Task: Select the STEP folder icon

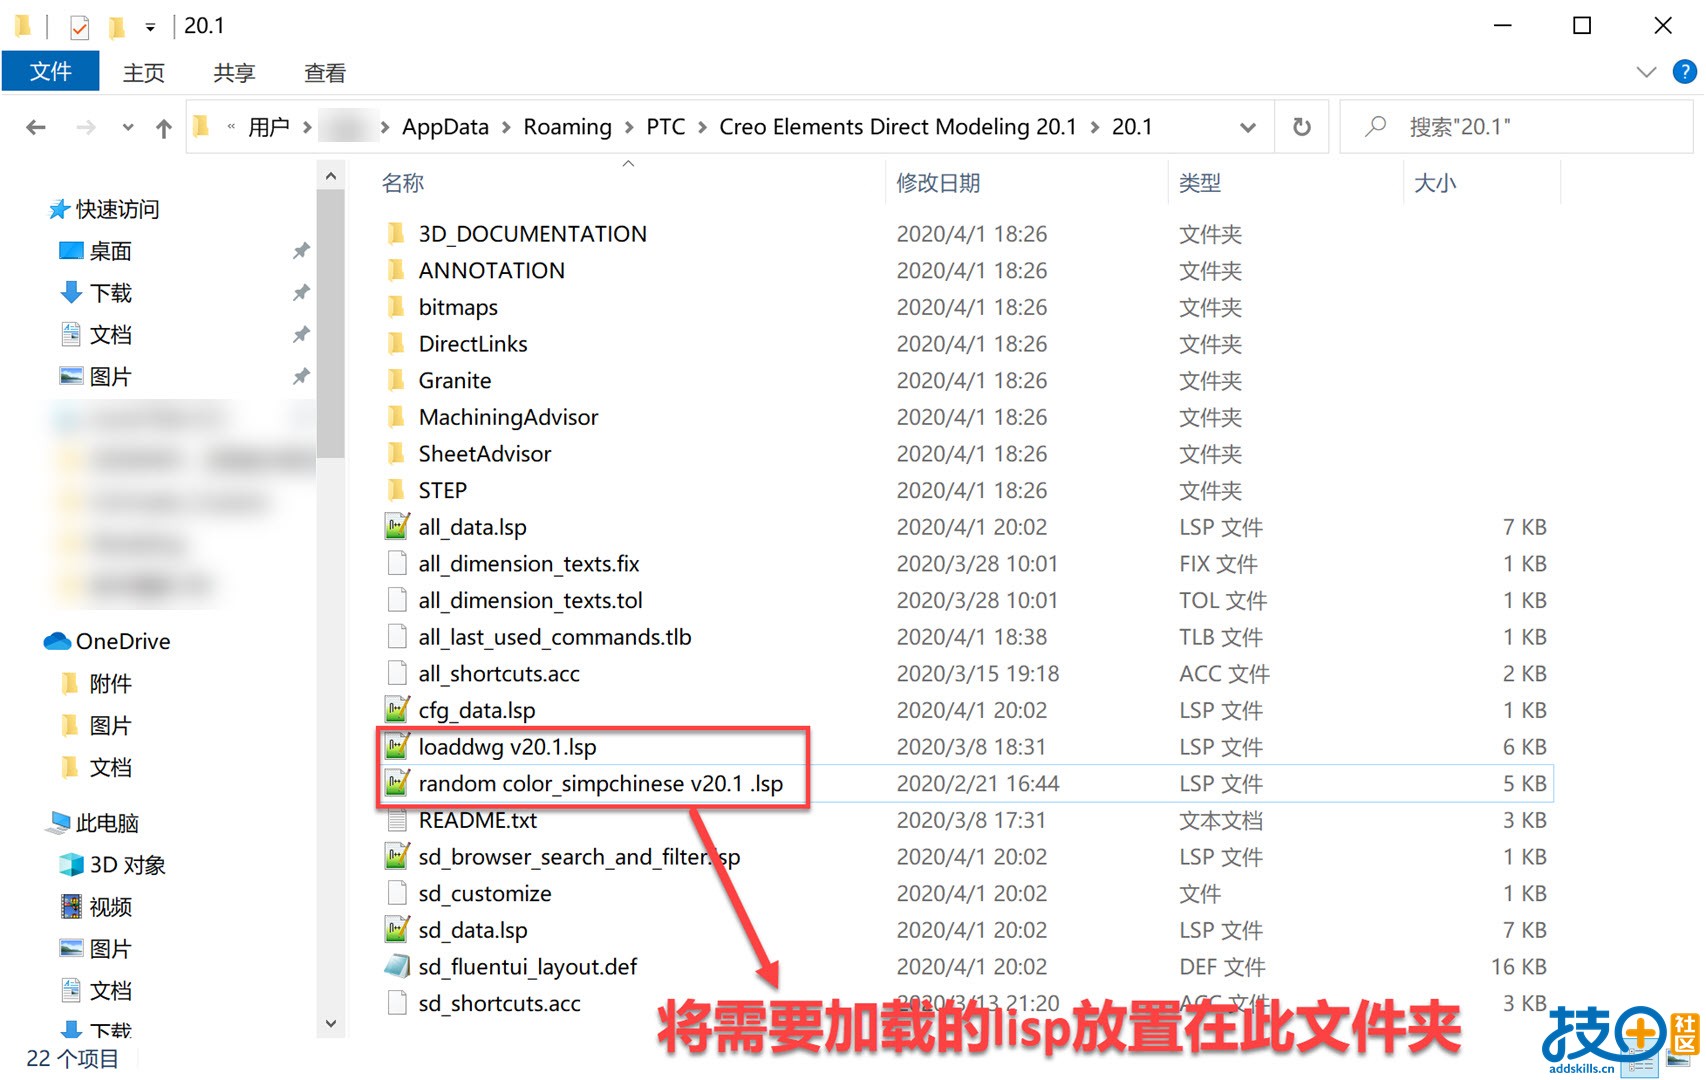Action: [397, 490]
